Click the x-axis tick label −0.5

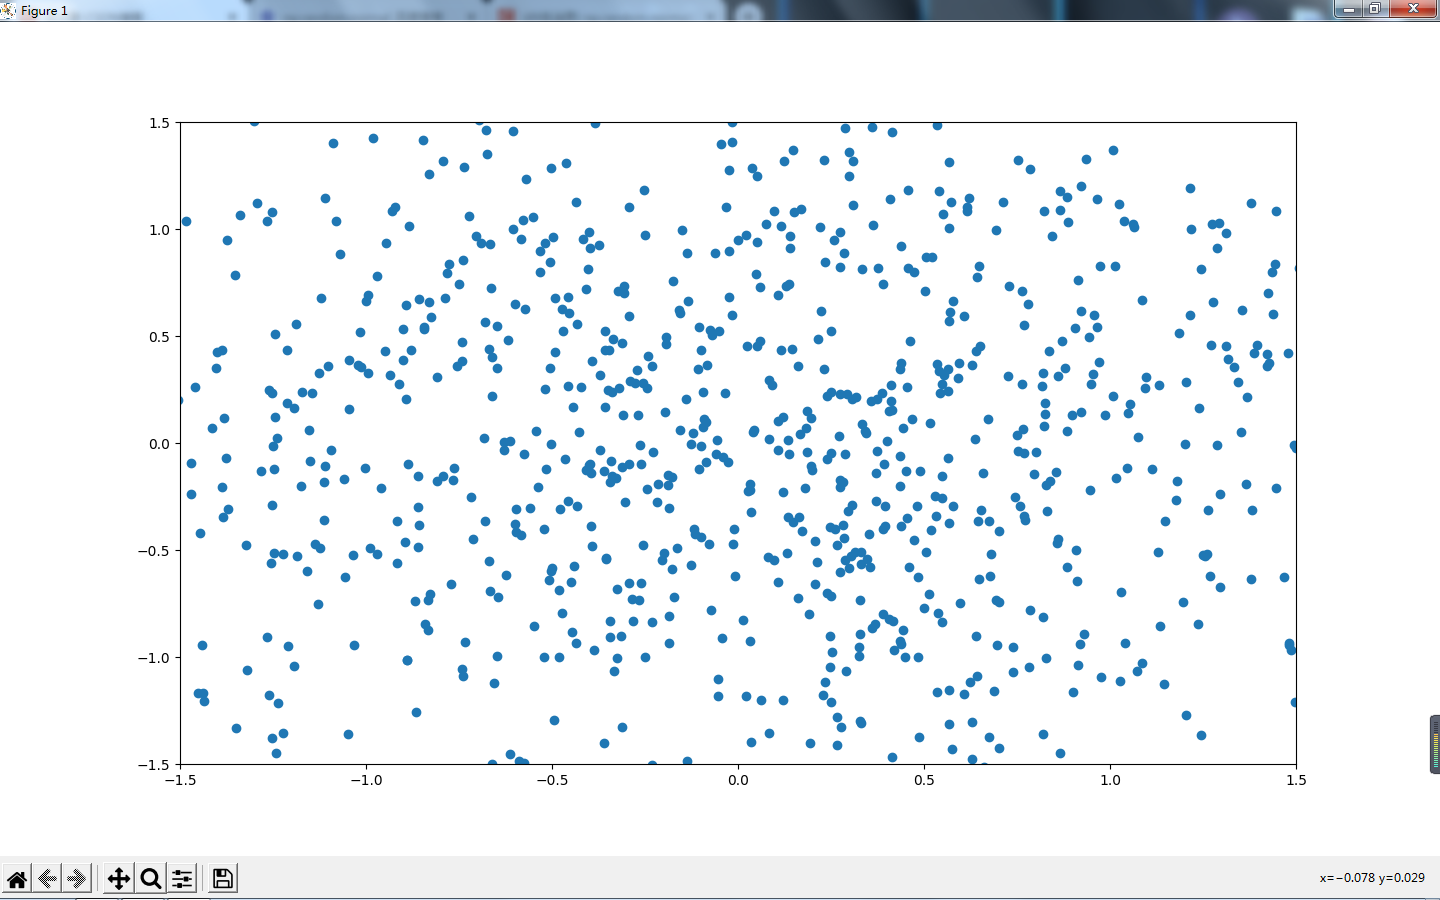[x=552, y=780]
